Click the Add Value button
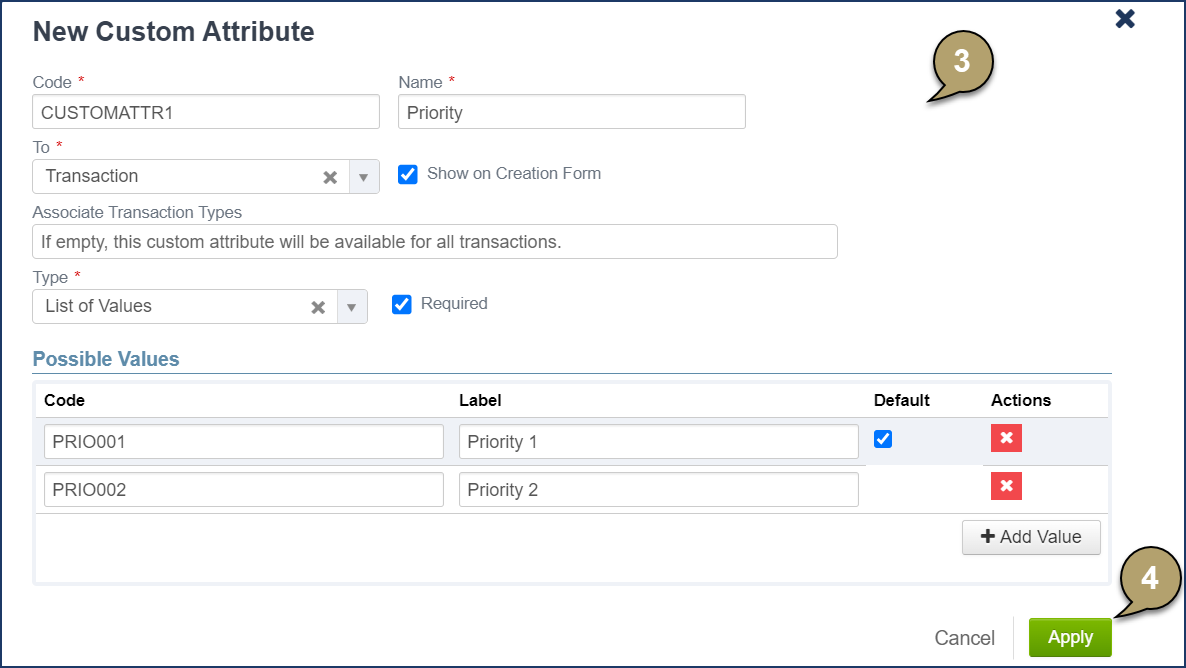 1030,537
